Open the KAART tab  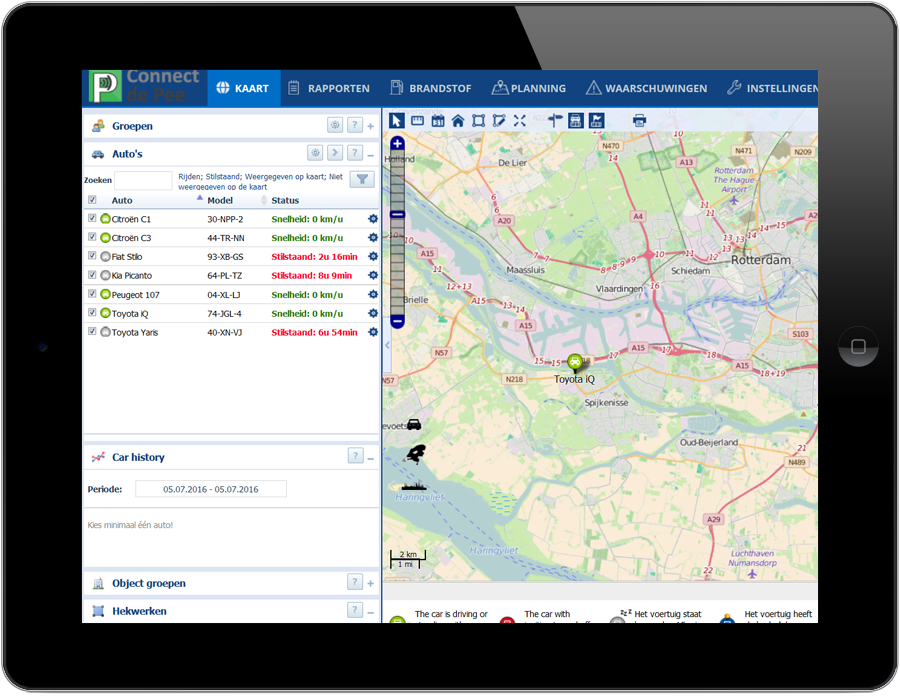[243, 88]
